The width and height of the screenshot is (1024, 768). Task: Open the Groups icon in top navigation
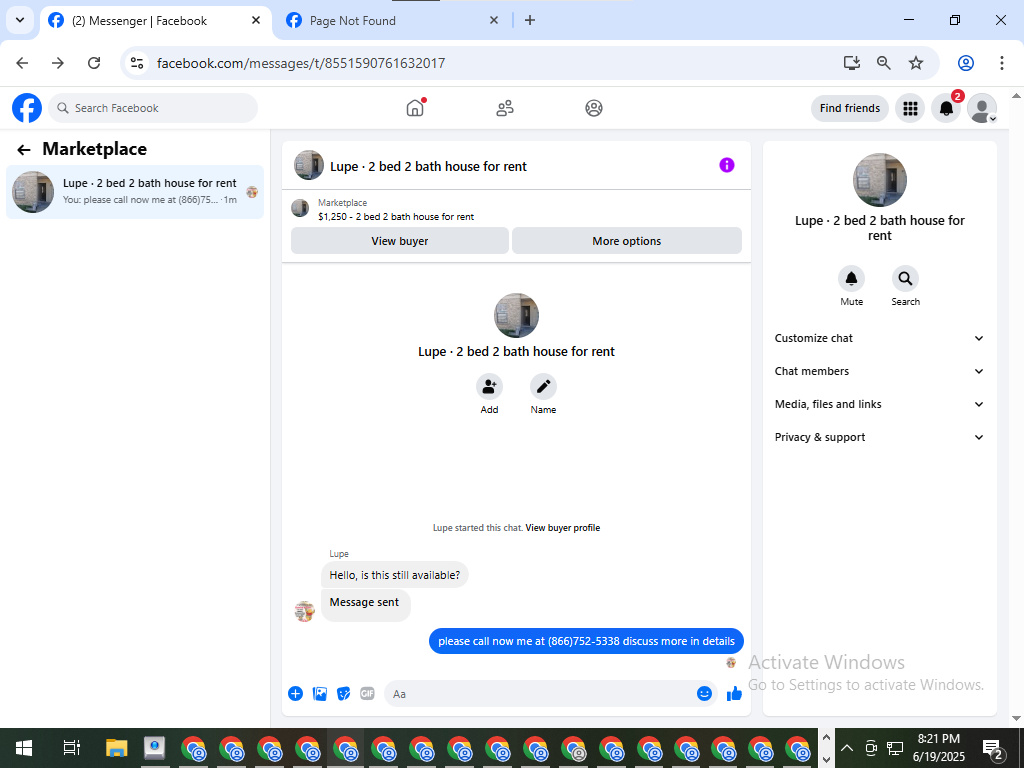(594, 108)
